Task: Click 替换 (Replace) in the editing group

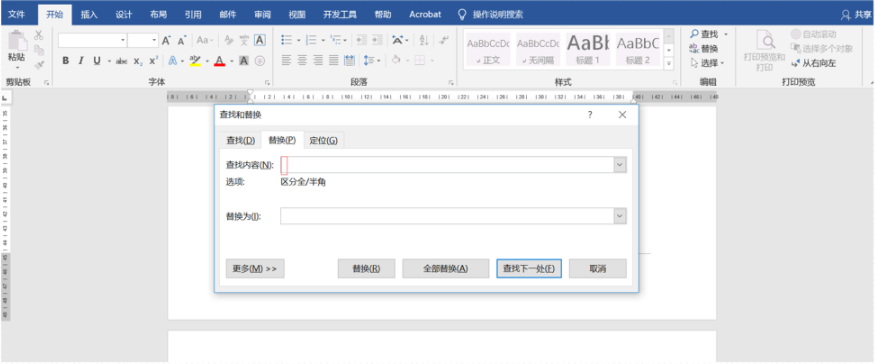Action: click(x=704, y=49)
